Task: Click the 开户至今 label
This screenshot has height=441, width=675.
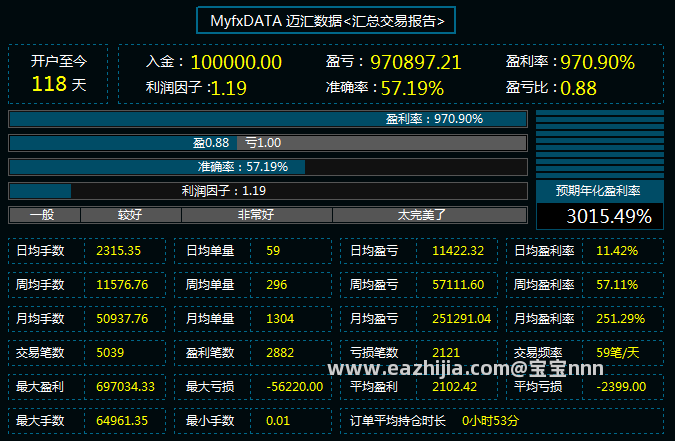Action: 59,61
